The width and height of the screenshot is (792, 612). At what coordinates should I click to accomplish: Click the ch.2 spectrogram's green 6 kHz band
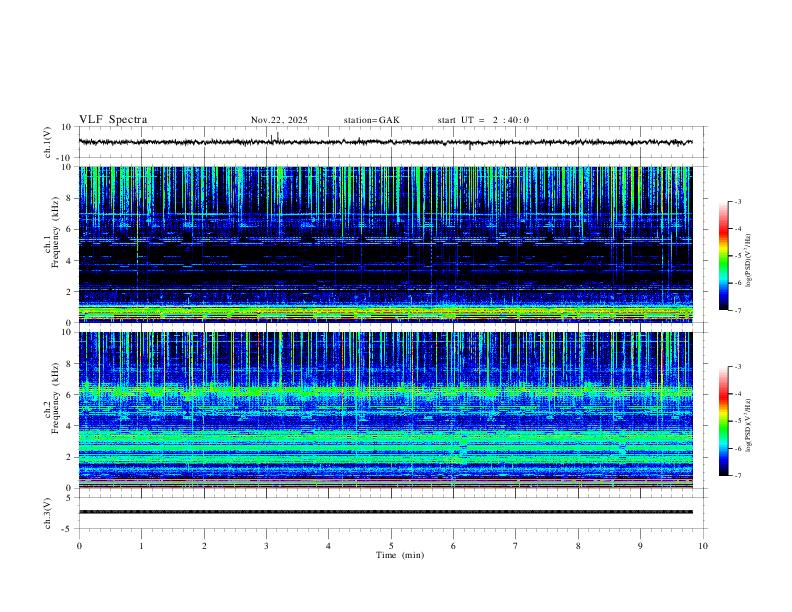point(385,390)
